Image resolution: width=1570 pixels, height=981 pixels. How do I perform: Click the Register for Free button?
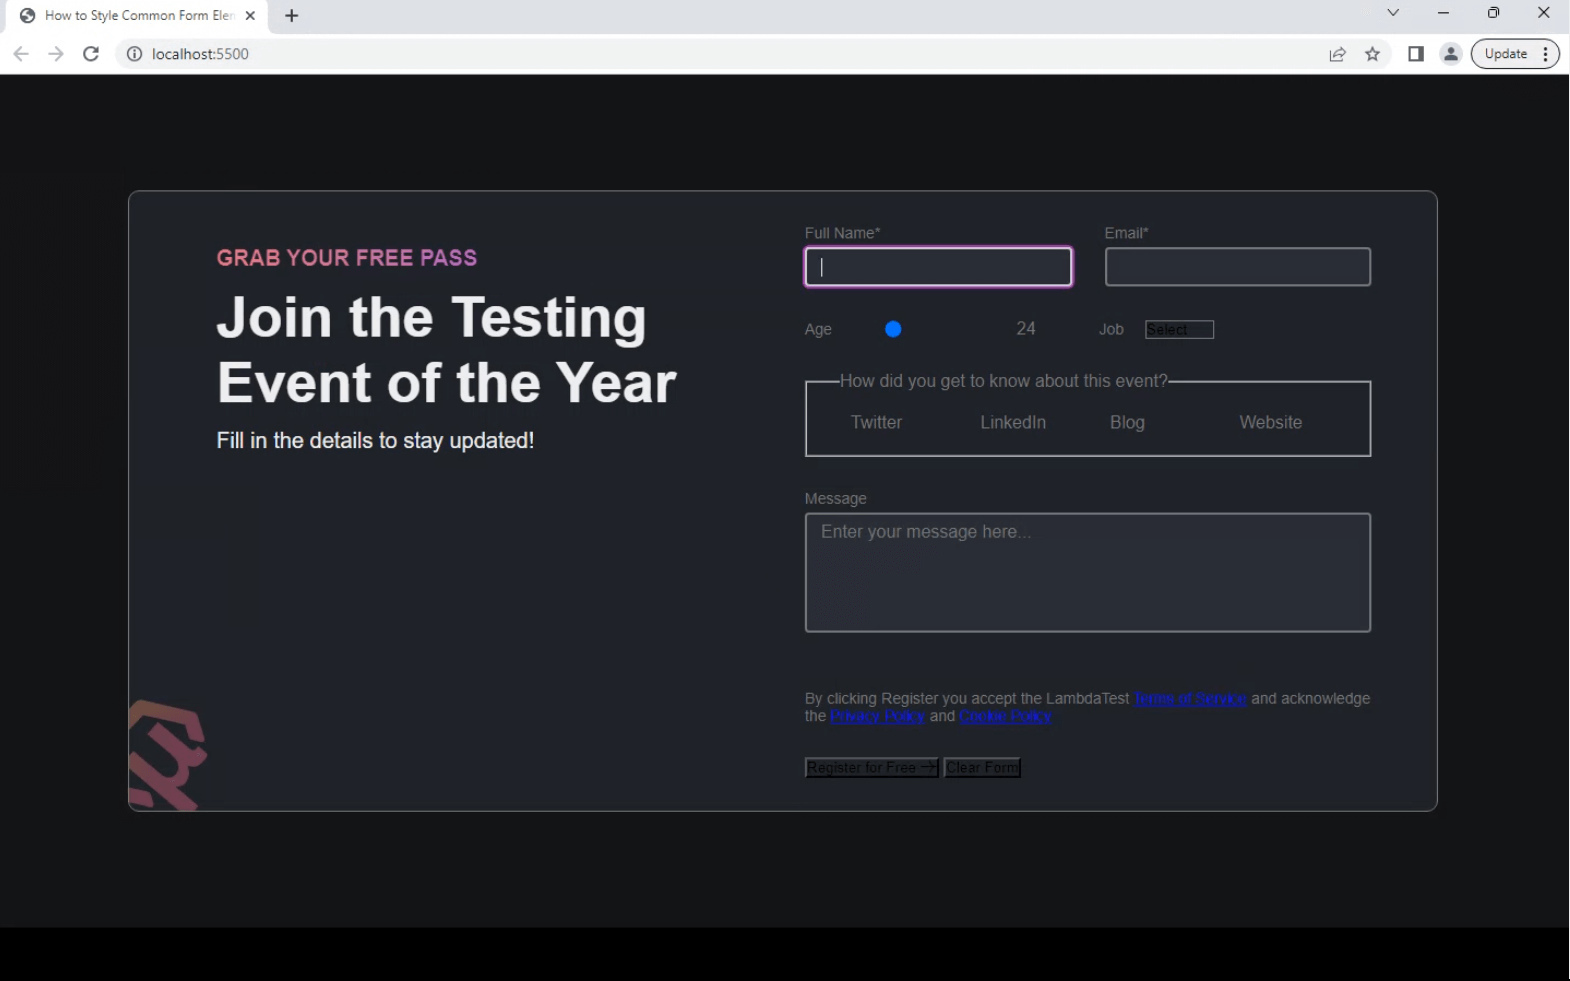[x=871, y=767]
